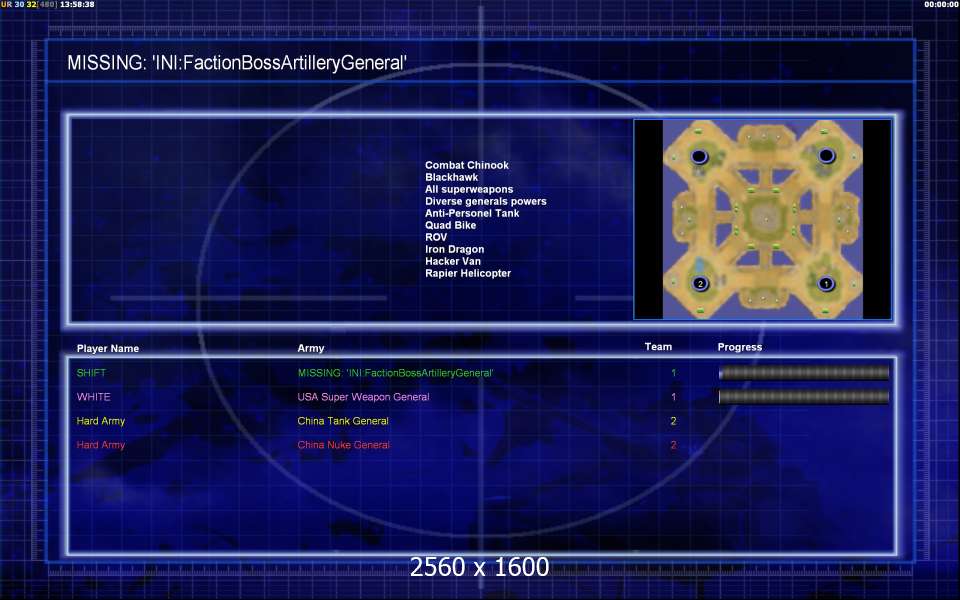This screenshot has height=600, width=960.
Task: Click start position marker 2 on the map
Action: [700, 283]
